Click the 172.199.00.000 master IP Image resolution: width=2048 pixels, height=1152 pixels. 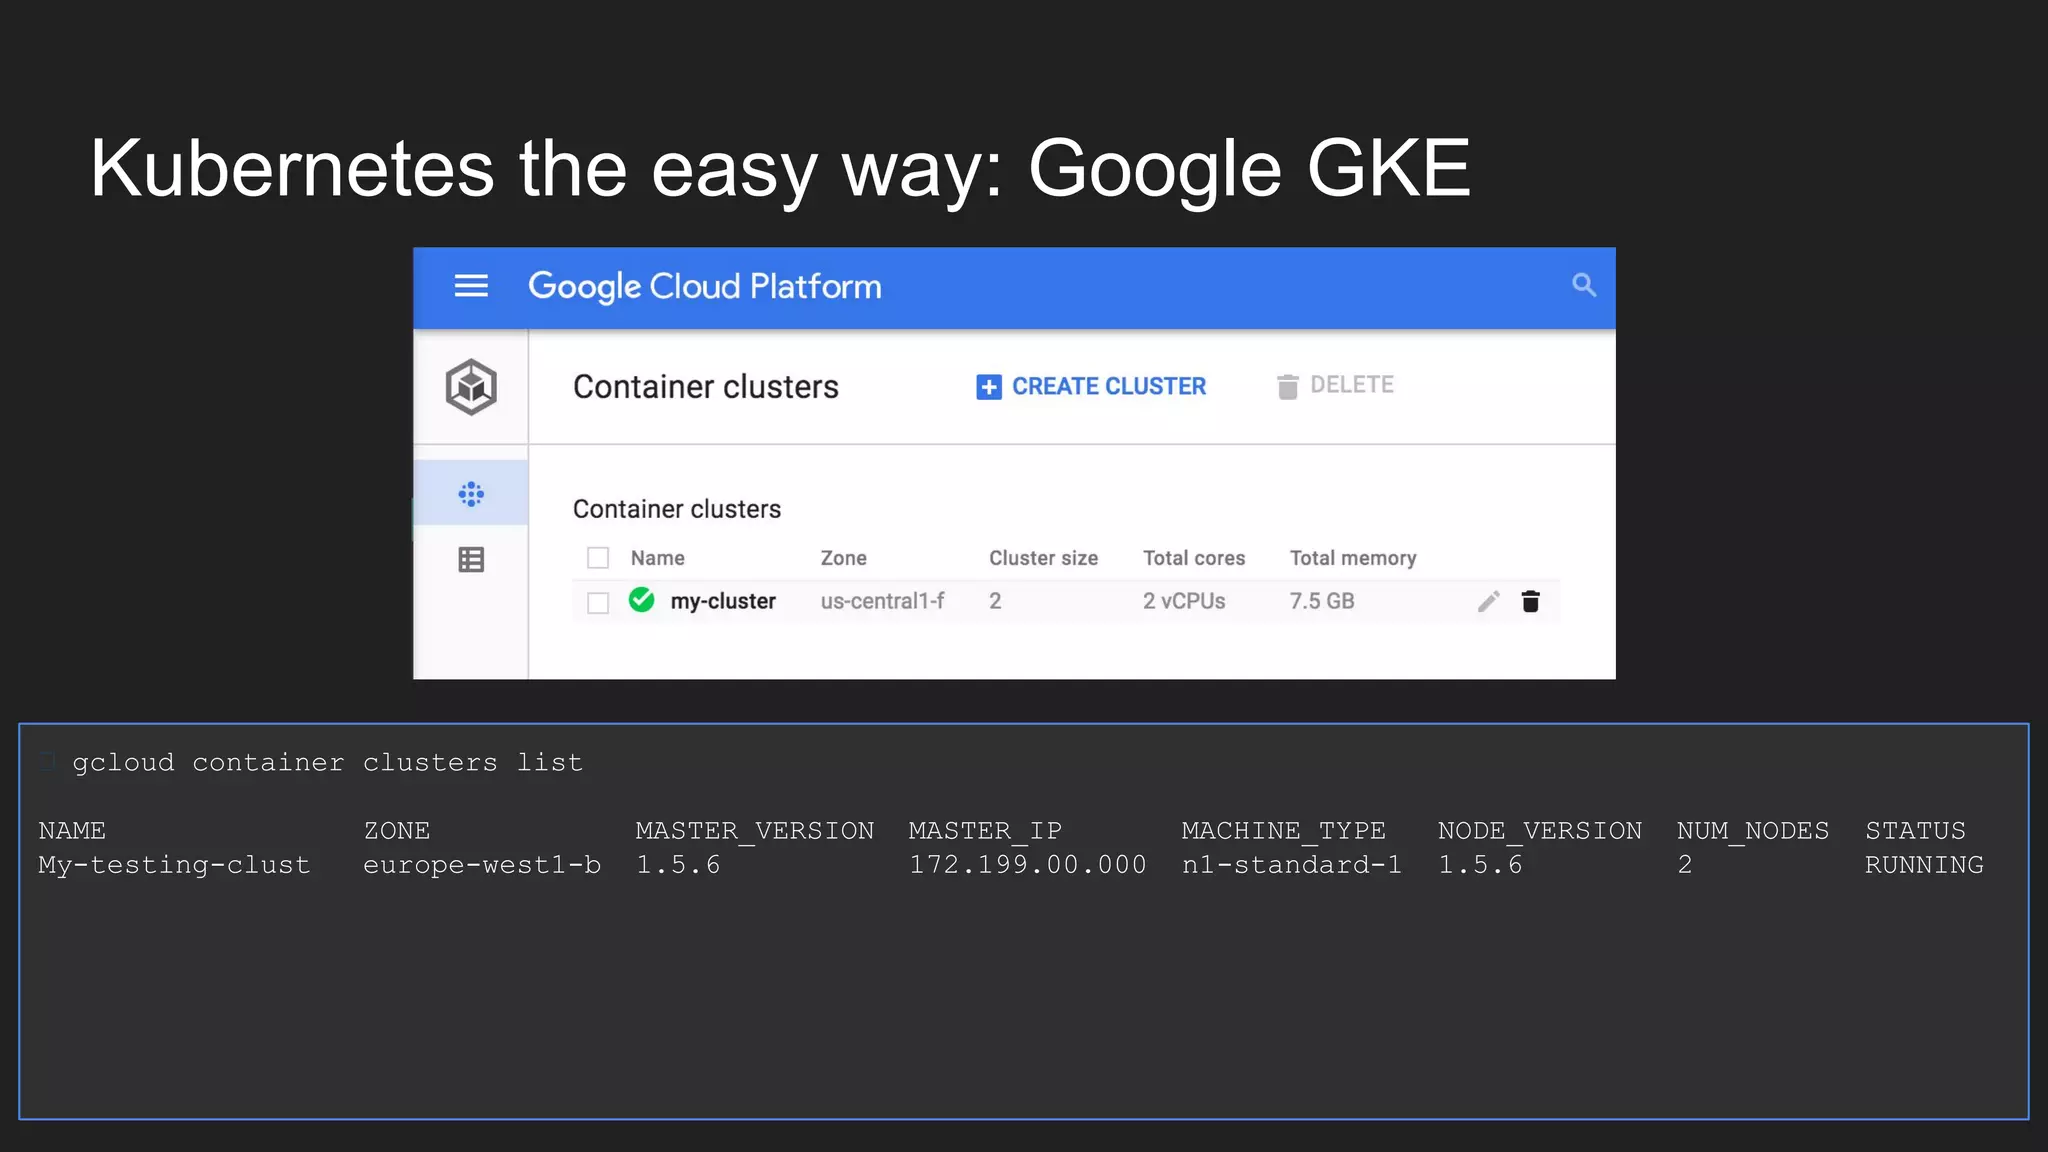click(x=1027, y=865)
